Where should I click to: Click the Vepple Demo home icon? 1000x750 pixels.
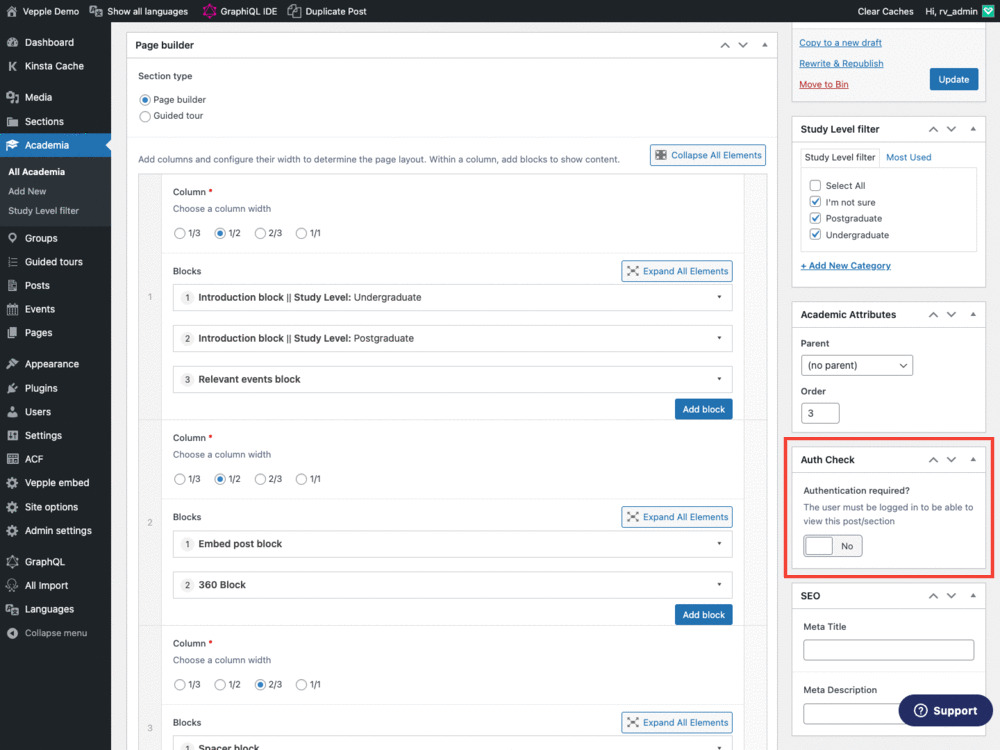(11, 11)
